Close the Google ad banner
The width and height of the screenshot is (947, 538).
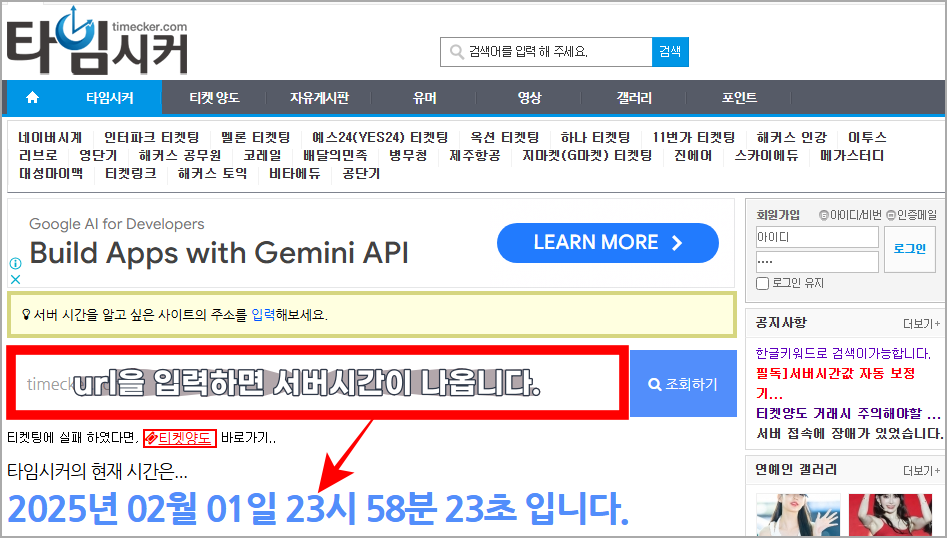16,279
